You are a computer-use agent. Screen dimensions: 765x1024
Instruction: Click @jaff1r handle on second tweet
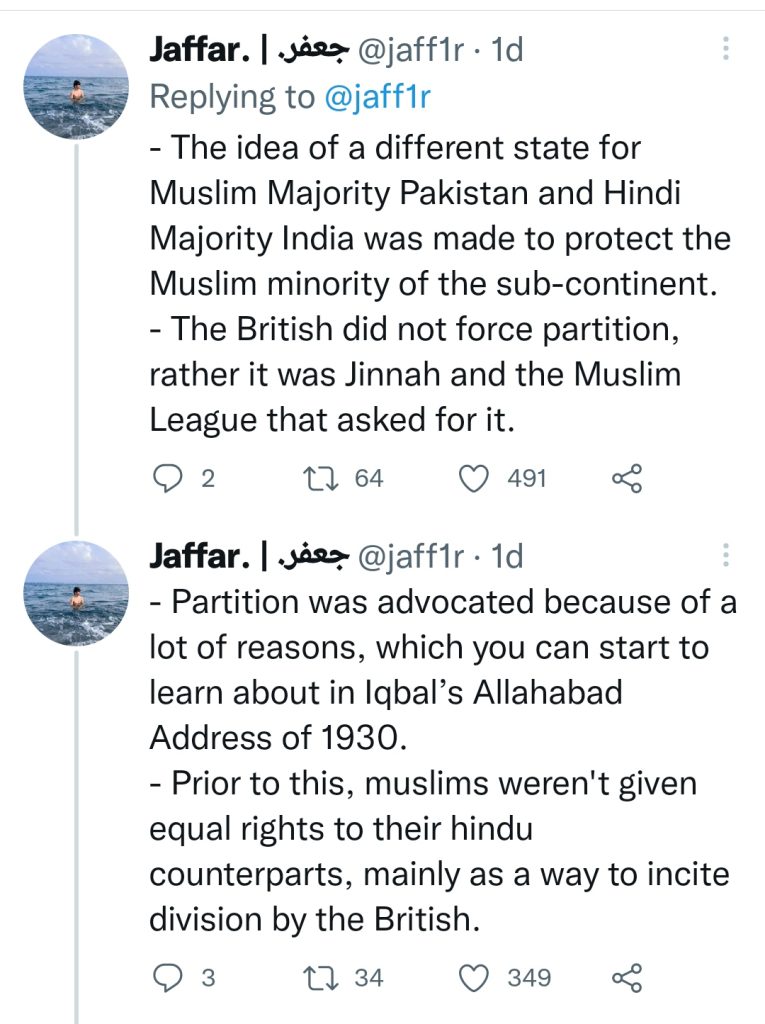pyautogui.click(x=412, y=556)
